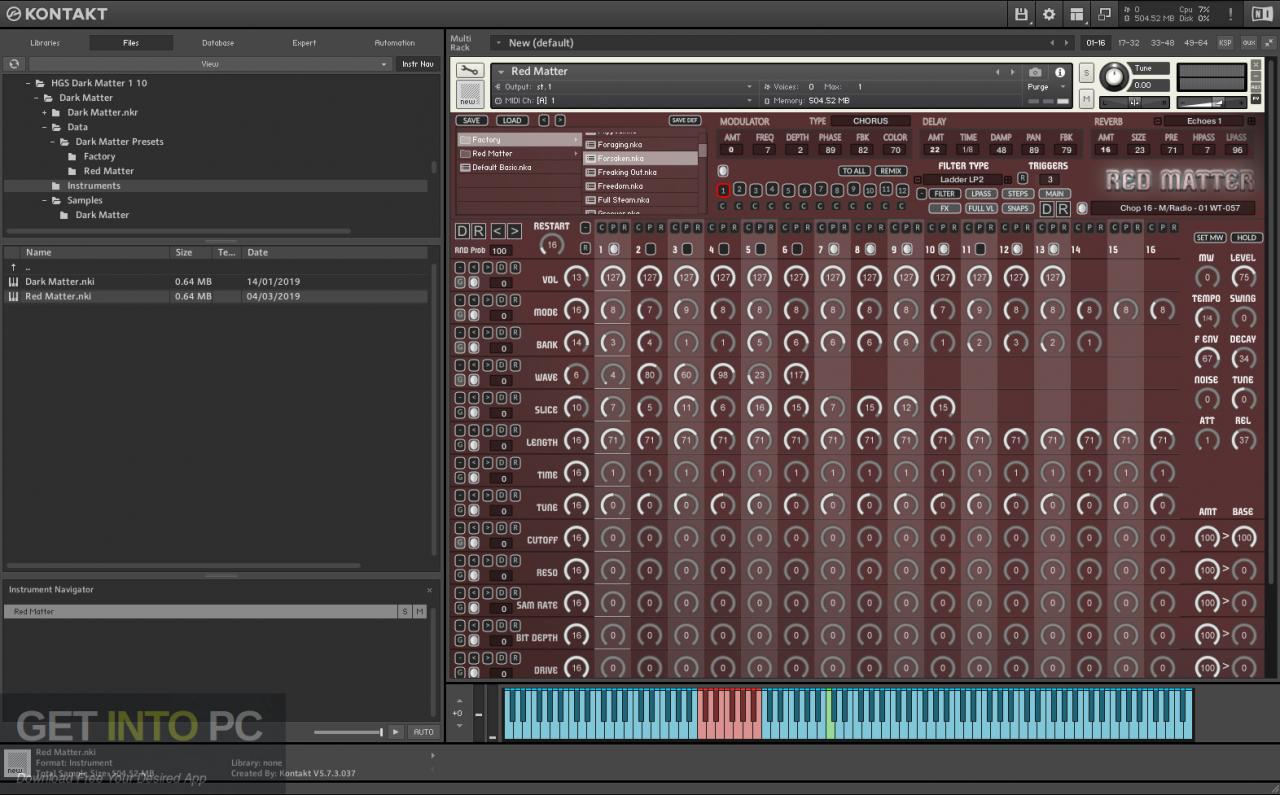Open the Purge dropdown menu
1280x795 pixels.
pyautogui.click(x=1045, y=87)
